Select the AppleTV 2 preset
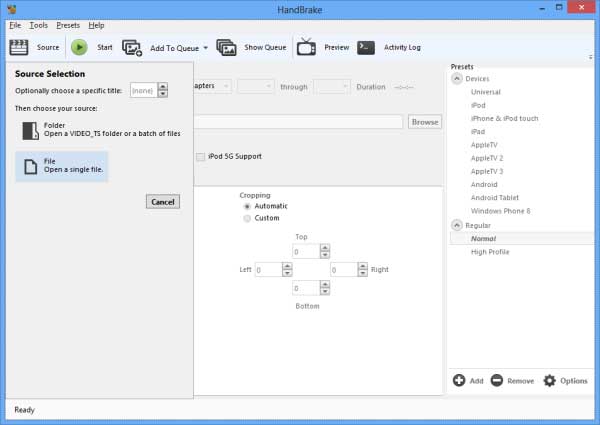 click(x=487, y=158)
